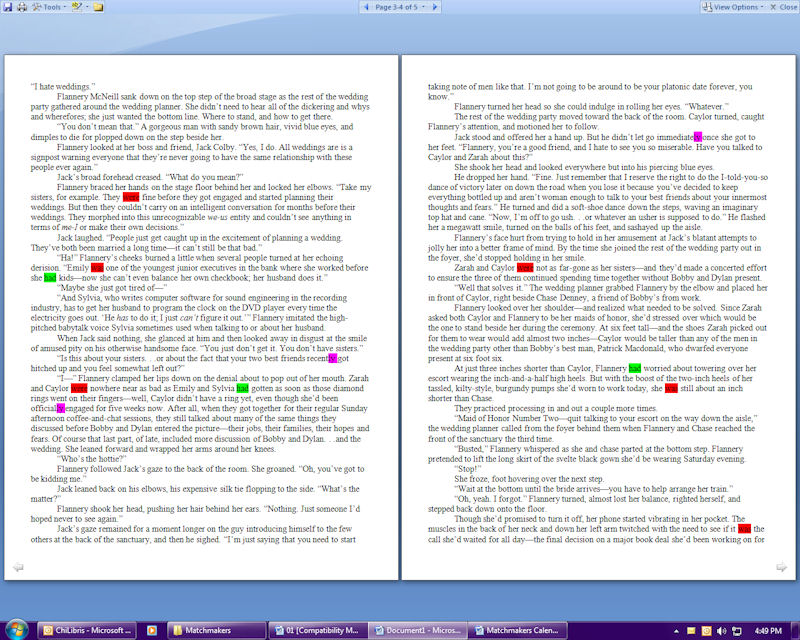Click the left page-turn arrow at bottom

tap(17, 568)
